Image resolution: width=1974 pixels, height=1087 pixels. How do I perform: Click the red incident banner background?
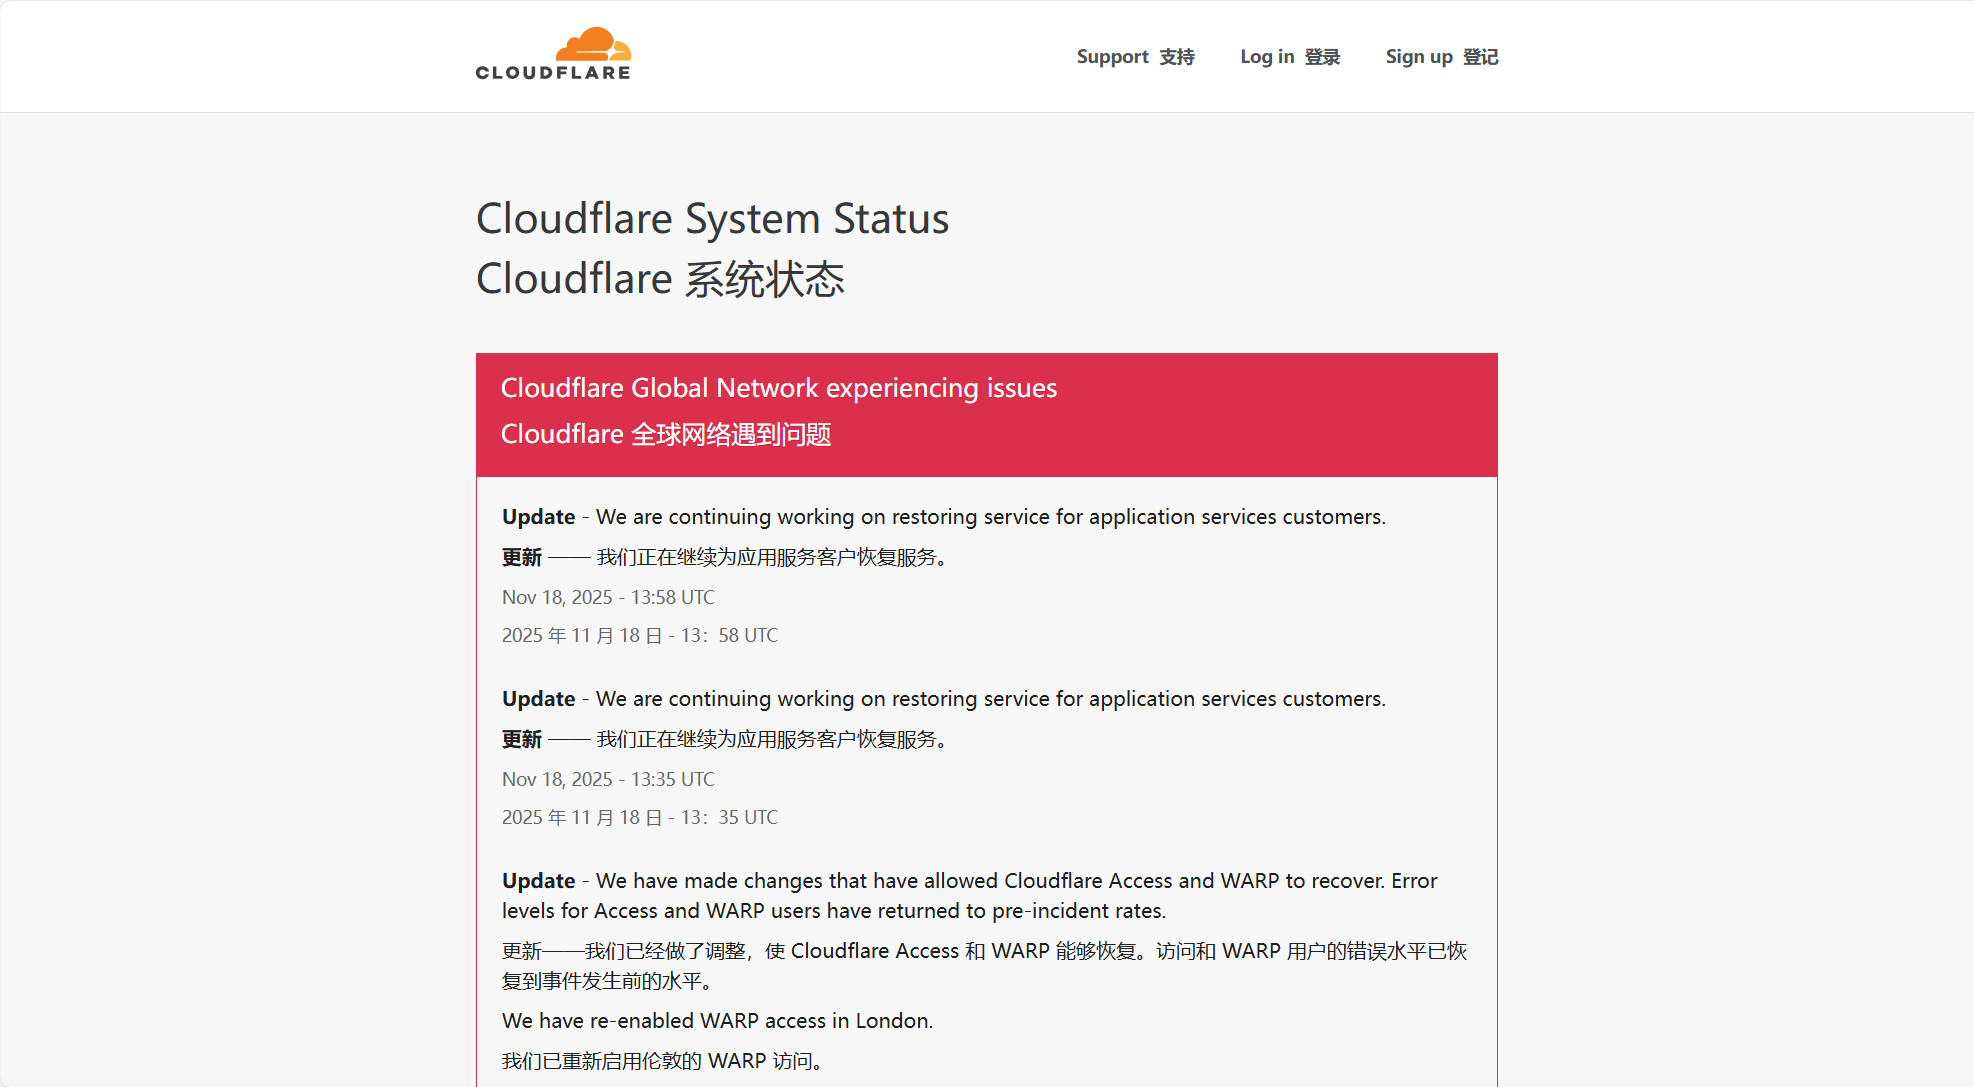(1300, 415)
